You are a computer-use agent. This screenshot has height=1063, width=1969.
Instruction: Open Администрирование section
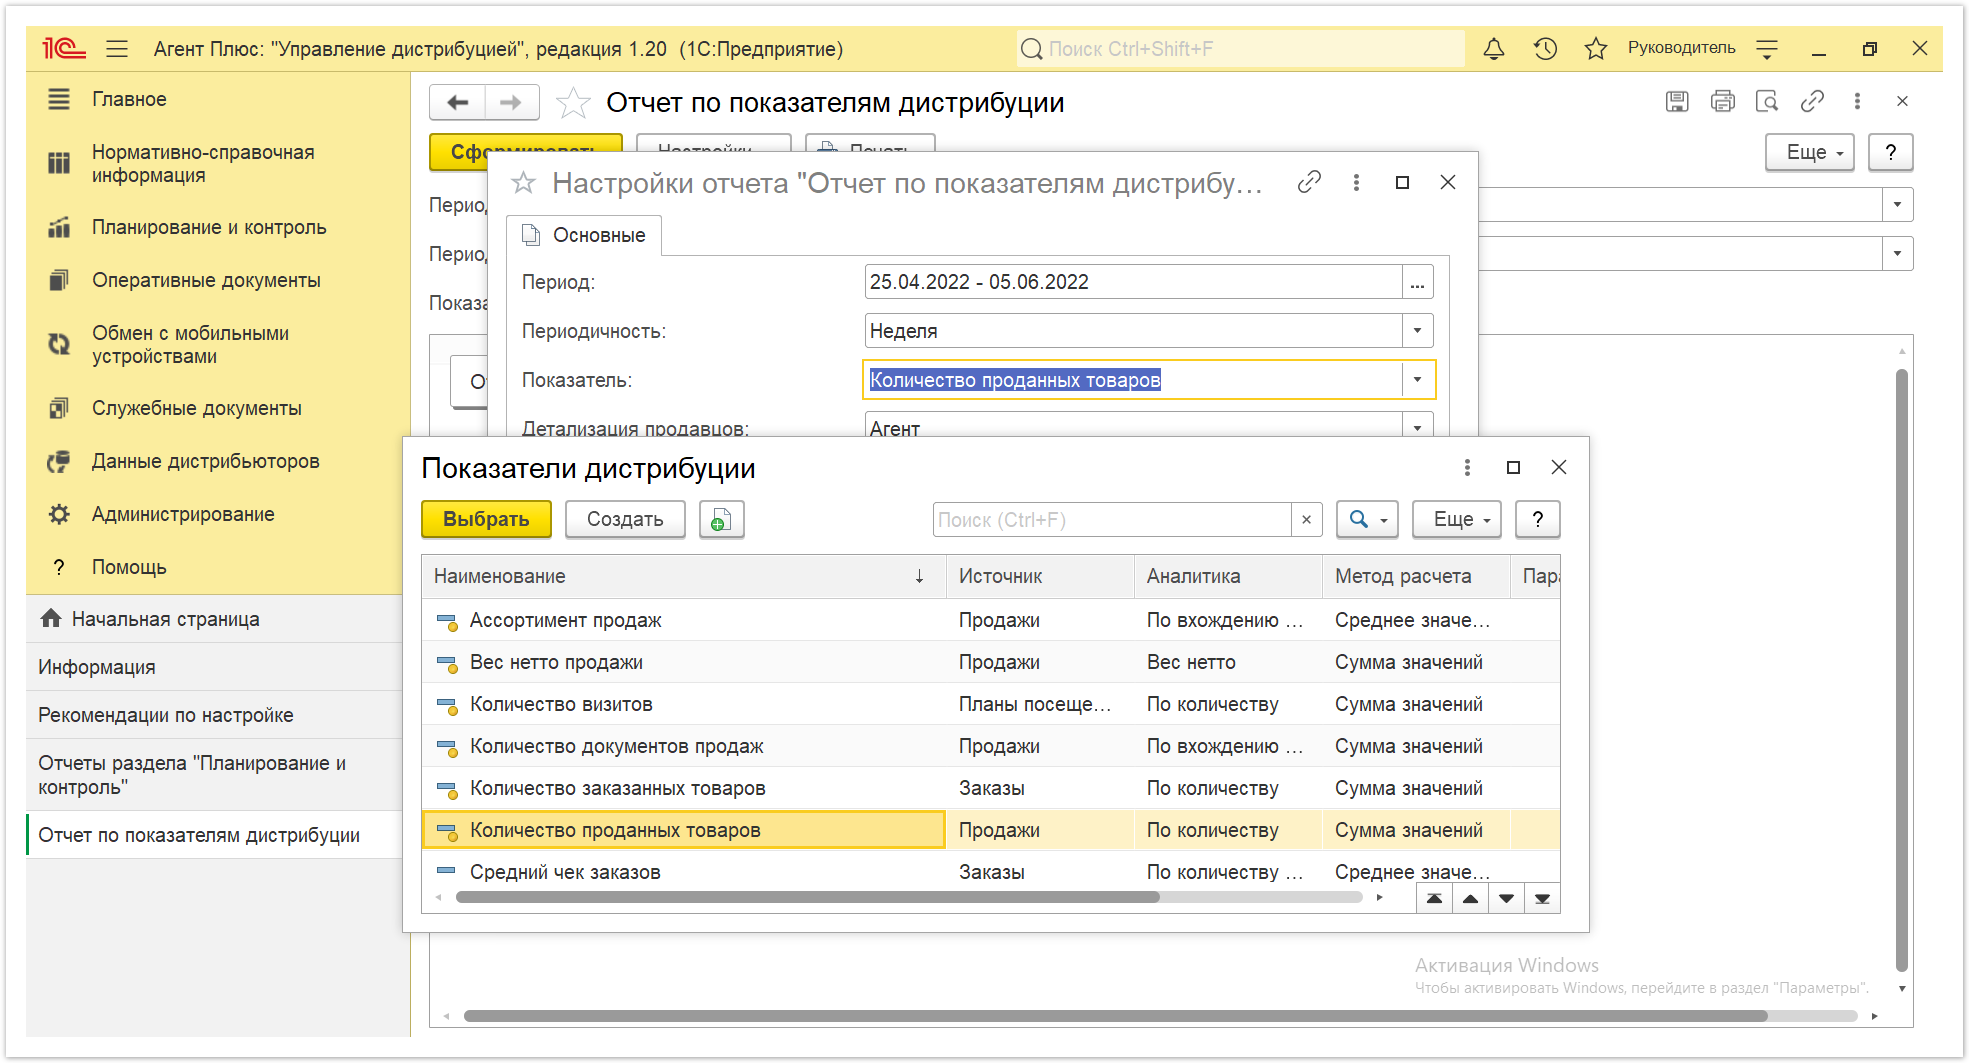pos(183,514)
